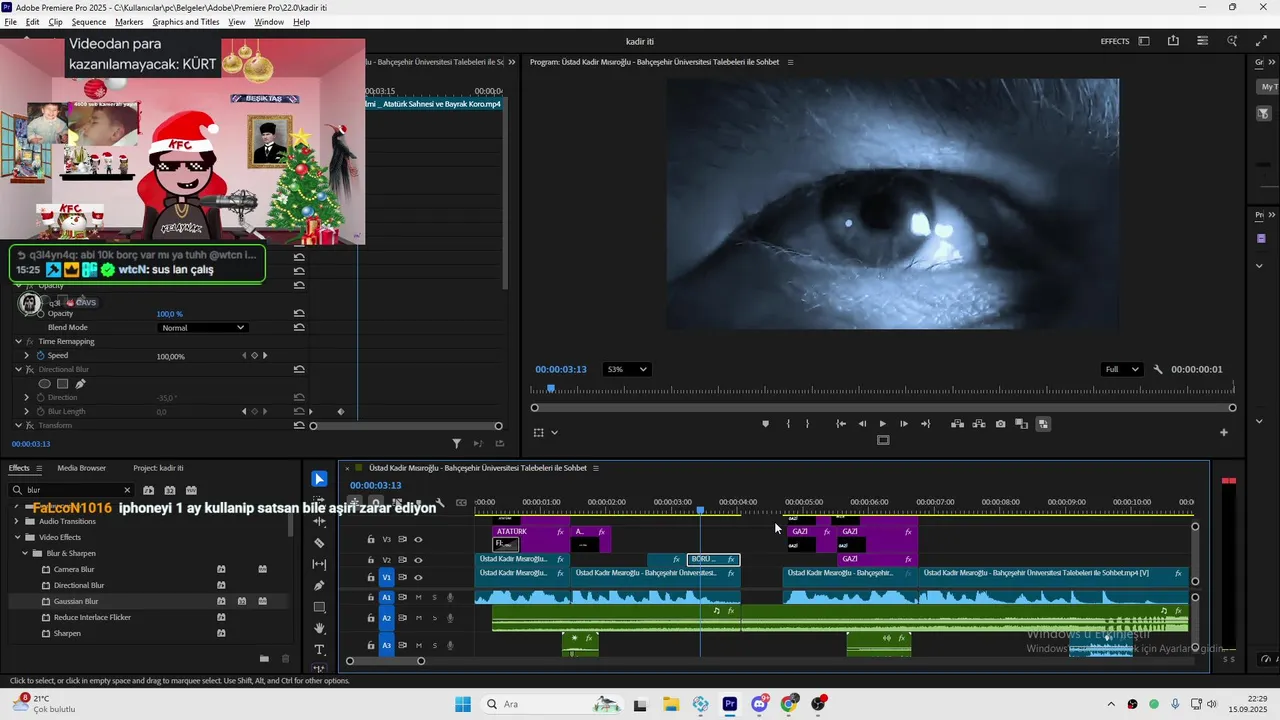Open the Program monitor button editor plus
Image resolution: width=1280 pixels, height=720 pixels.
1223,432
